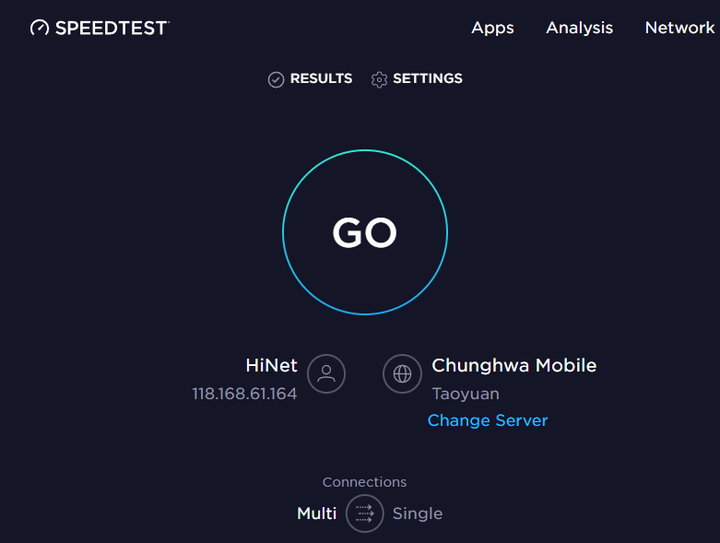Click the Speedtest gauge logo icon
Viewport: 720px width, 543px height.
pos(39,28)
